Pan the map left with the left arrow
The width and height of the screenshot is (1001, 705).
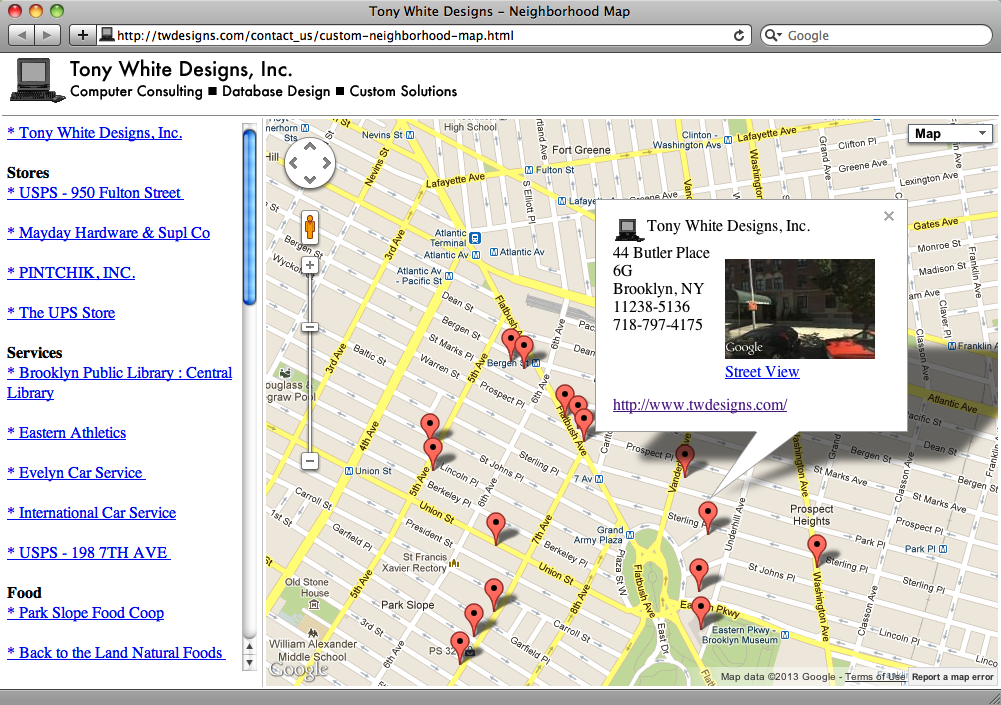coord(294,163)
